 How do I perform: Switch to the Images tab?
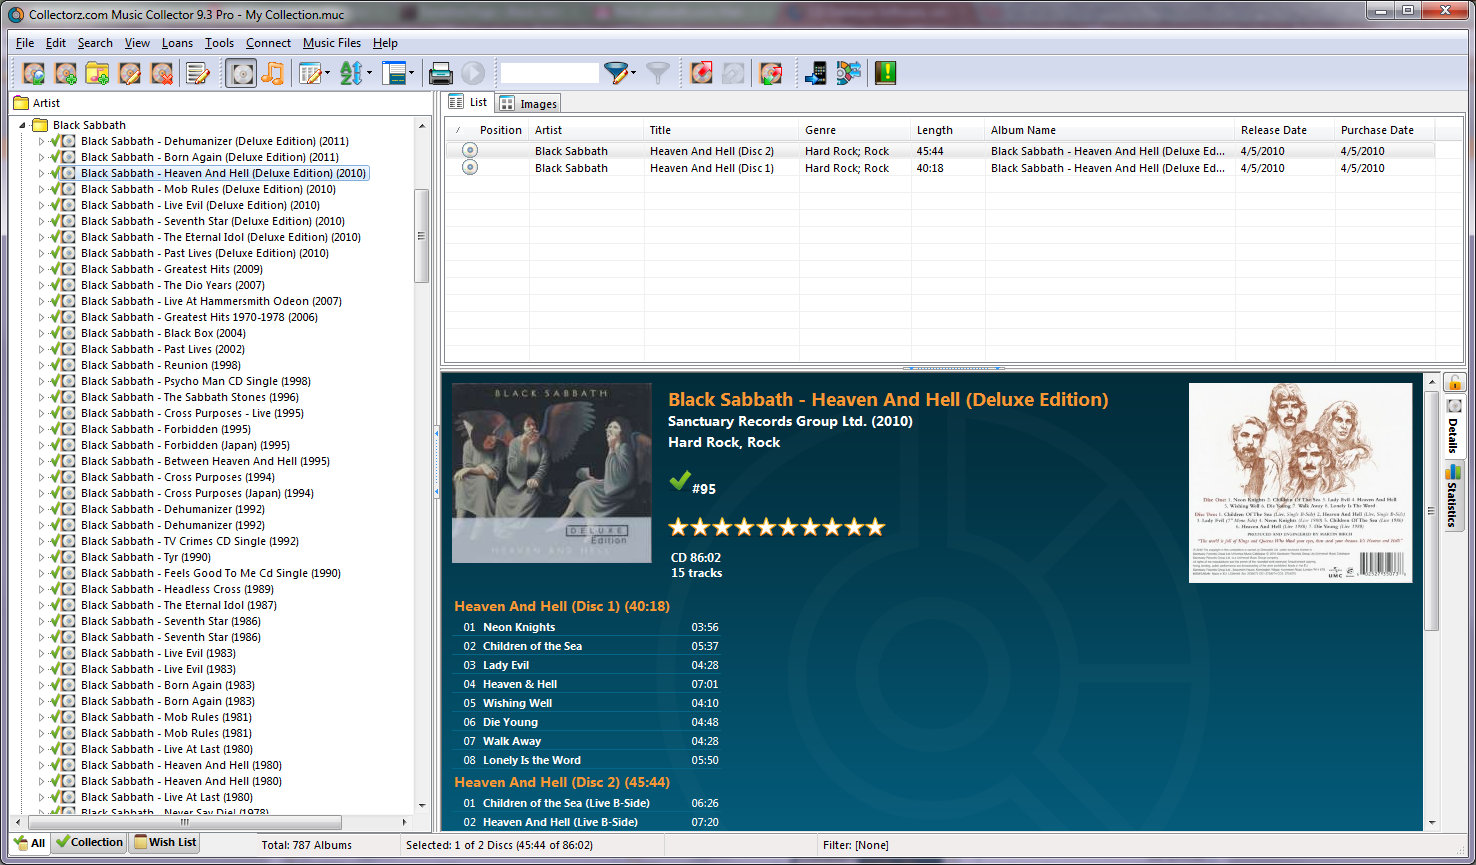coord(529,104)
